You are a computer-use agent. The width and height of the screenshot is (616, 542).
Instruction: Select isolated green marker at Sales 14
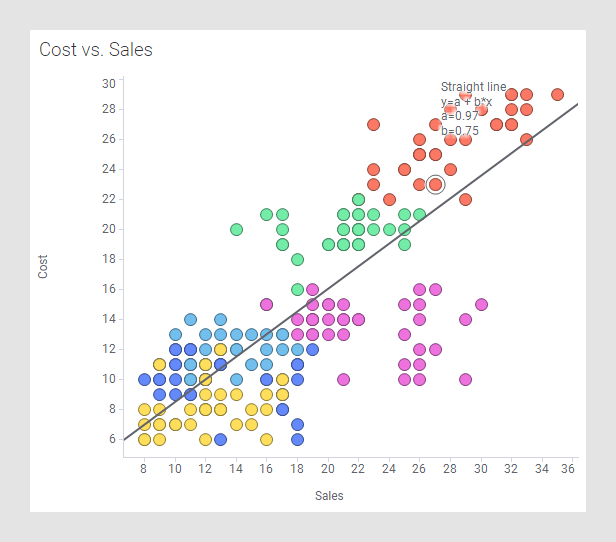(x=236, y=229)
